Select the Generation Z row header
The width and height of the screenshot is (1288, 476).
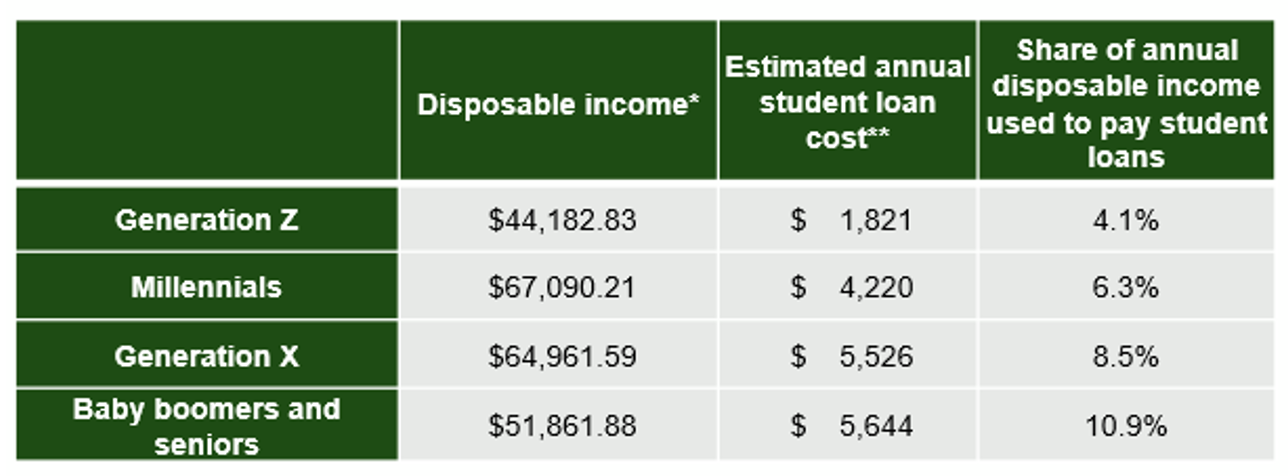[x=207, y=220]
